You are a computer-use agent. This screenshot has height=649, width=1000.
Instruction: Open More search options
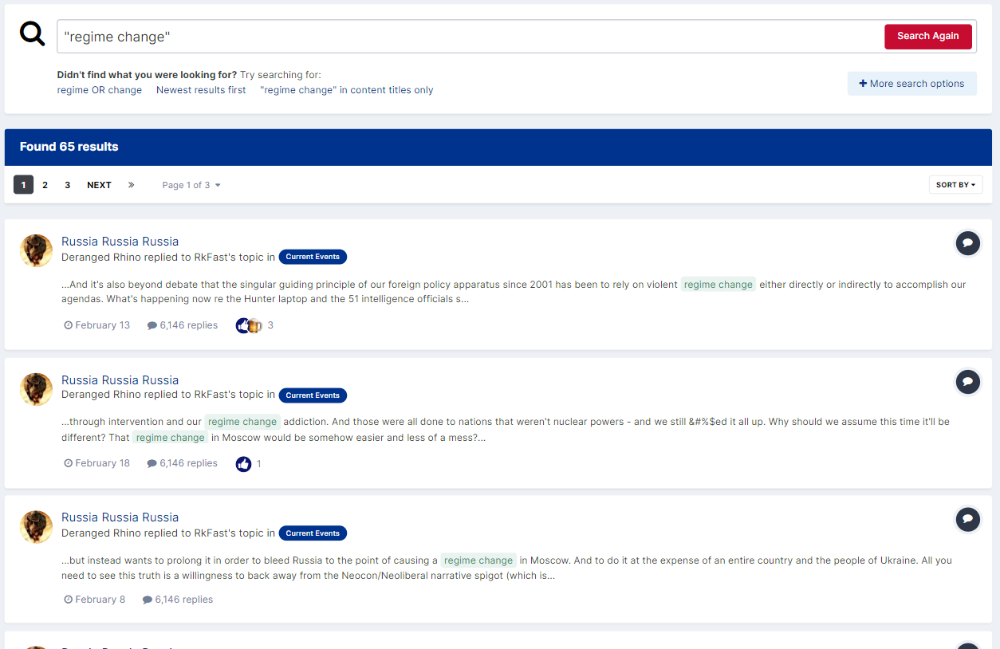point(911,84)
